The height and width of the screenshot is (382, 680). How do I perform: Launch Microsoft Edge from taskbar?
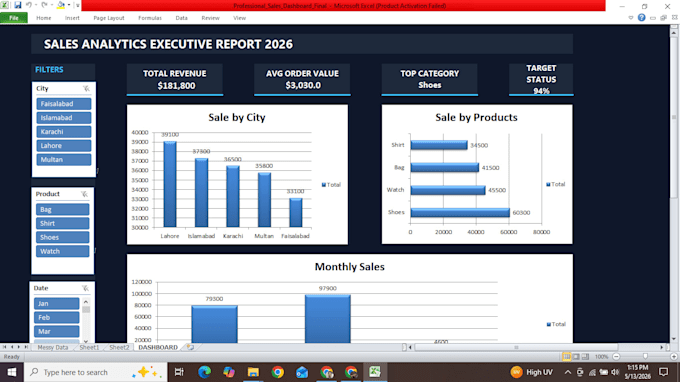(204, 372)
